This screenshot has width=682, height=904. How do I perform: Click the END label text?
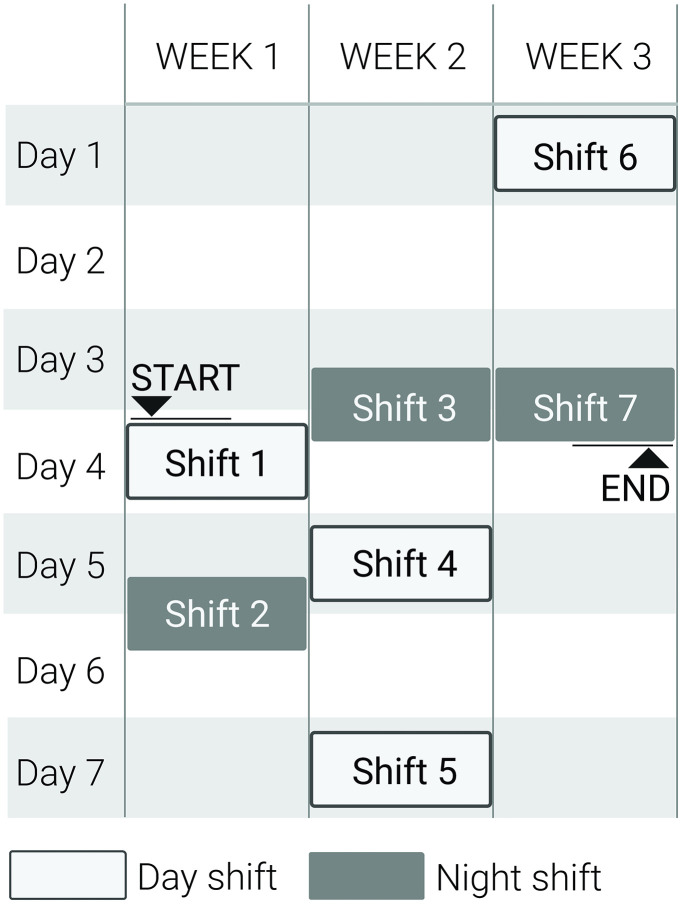[x=635, y=488]
